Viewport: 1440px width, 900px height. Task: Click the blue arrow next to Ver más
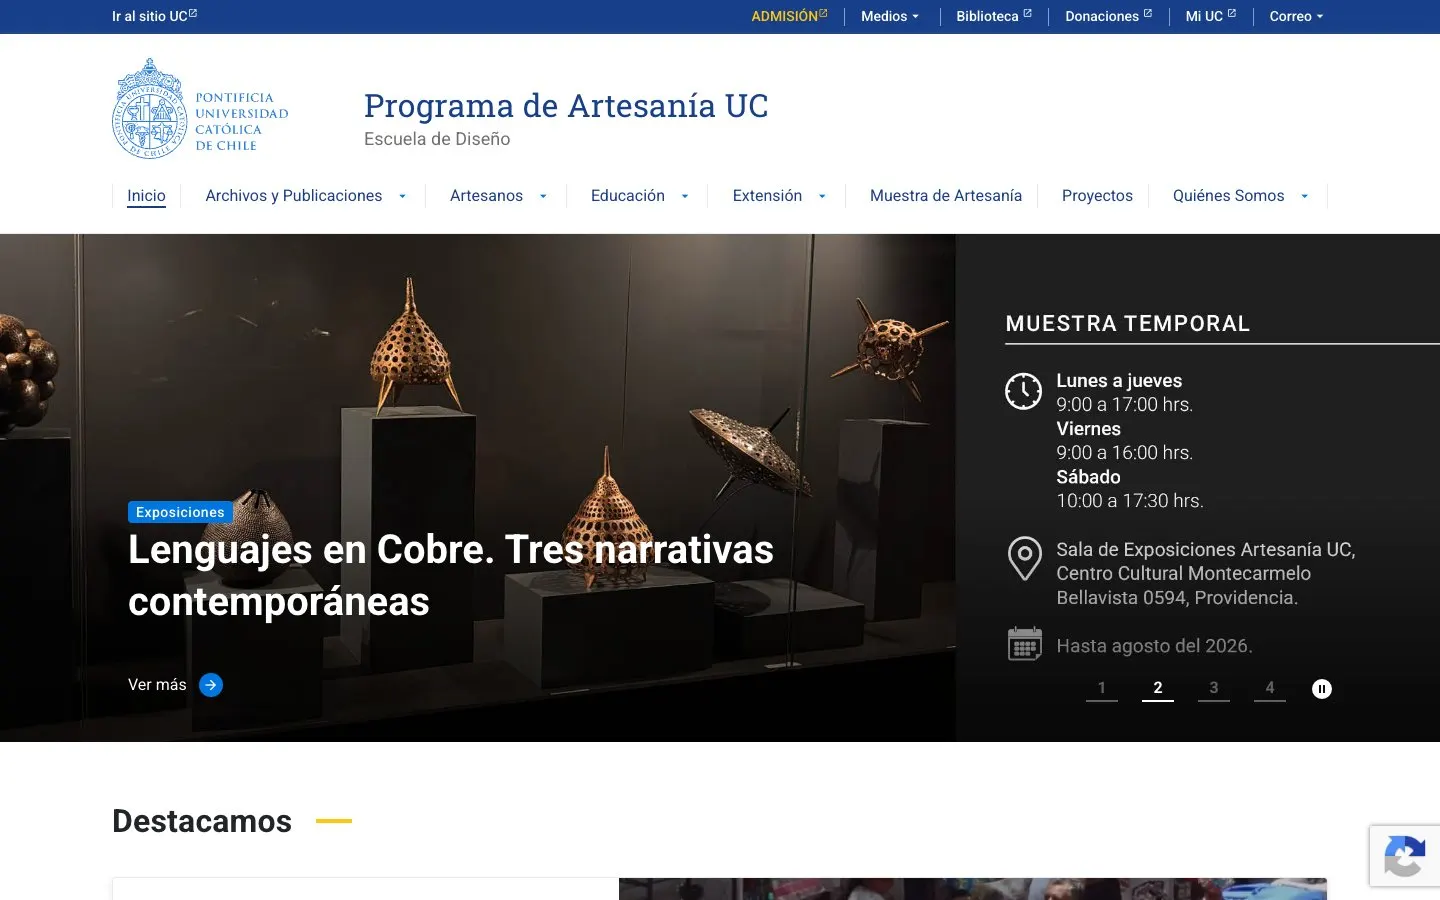tap(211, 685)
